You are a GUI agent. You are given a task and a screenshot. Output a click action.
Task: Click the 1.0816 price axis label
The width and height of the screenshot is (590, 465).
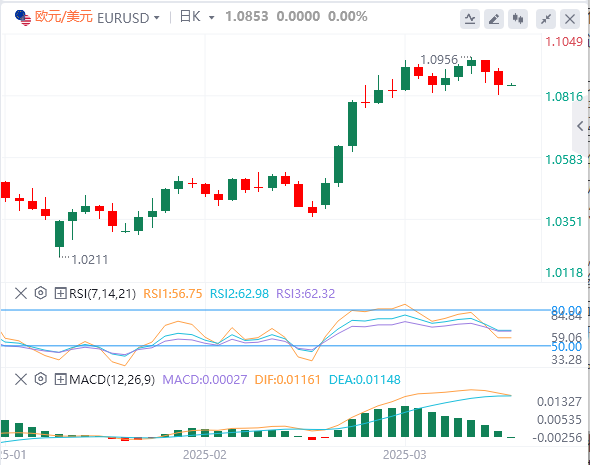coord(564,97)
